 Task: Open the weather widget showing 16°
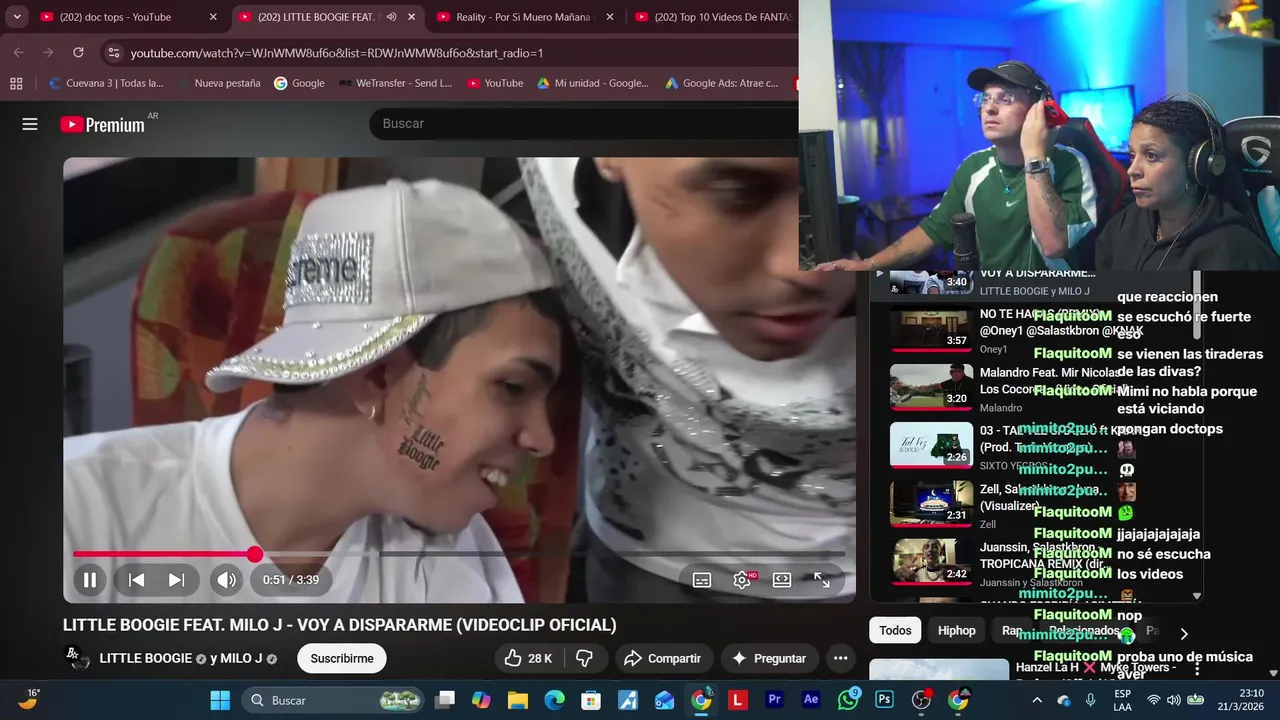click(27, 699)
